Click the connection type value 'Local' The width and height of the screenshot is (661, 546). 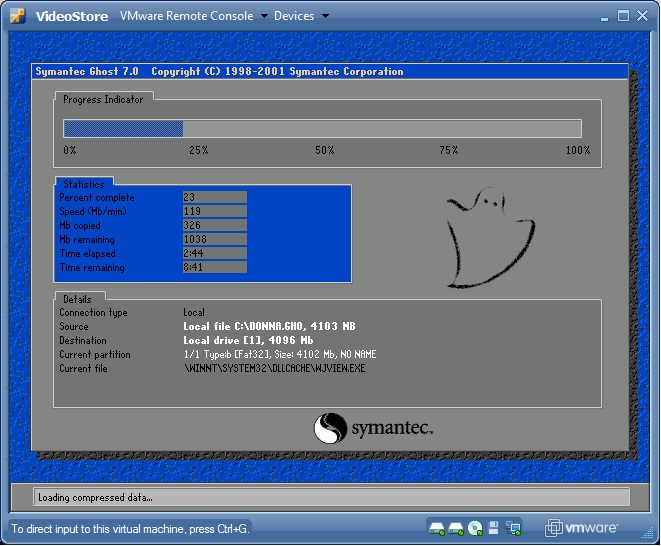194,312
